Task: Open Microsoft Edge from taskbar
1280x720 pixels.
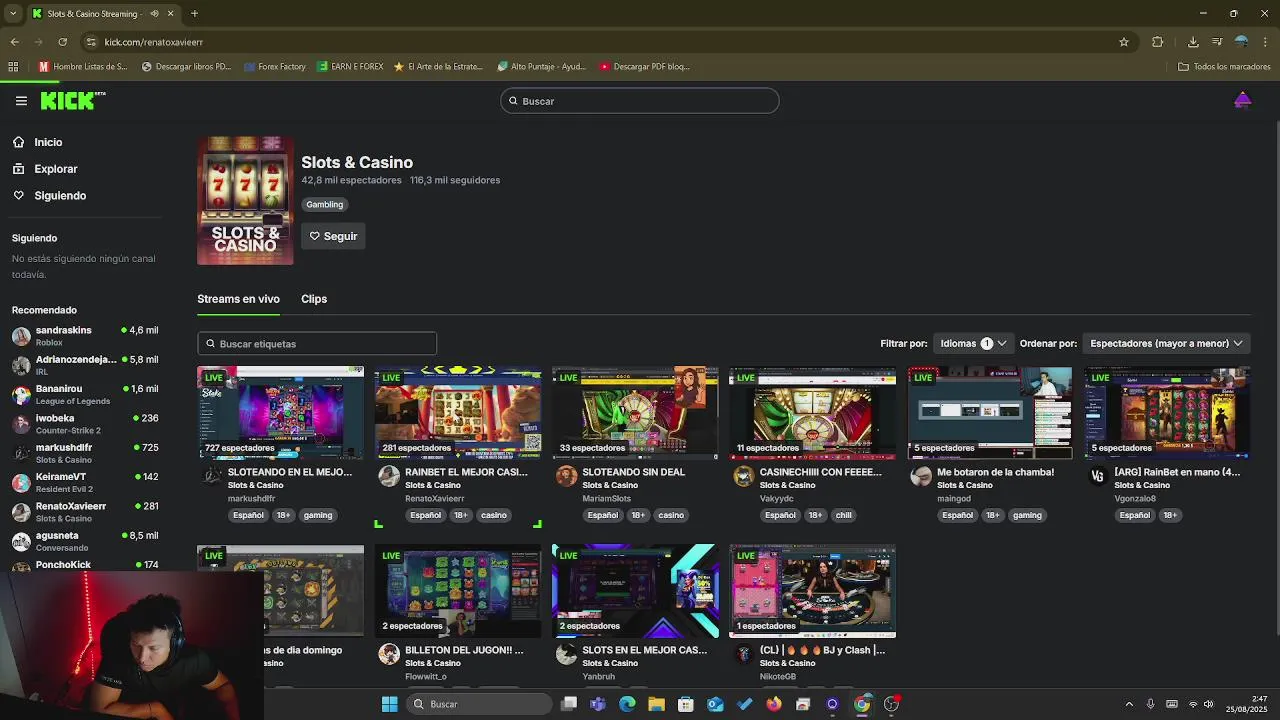Action: pyautogui.click(x=627, y=704)
